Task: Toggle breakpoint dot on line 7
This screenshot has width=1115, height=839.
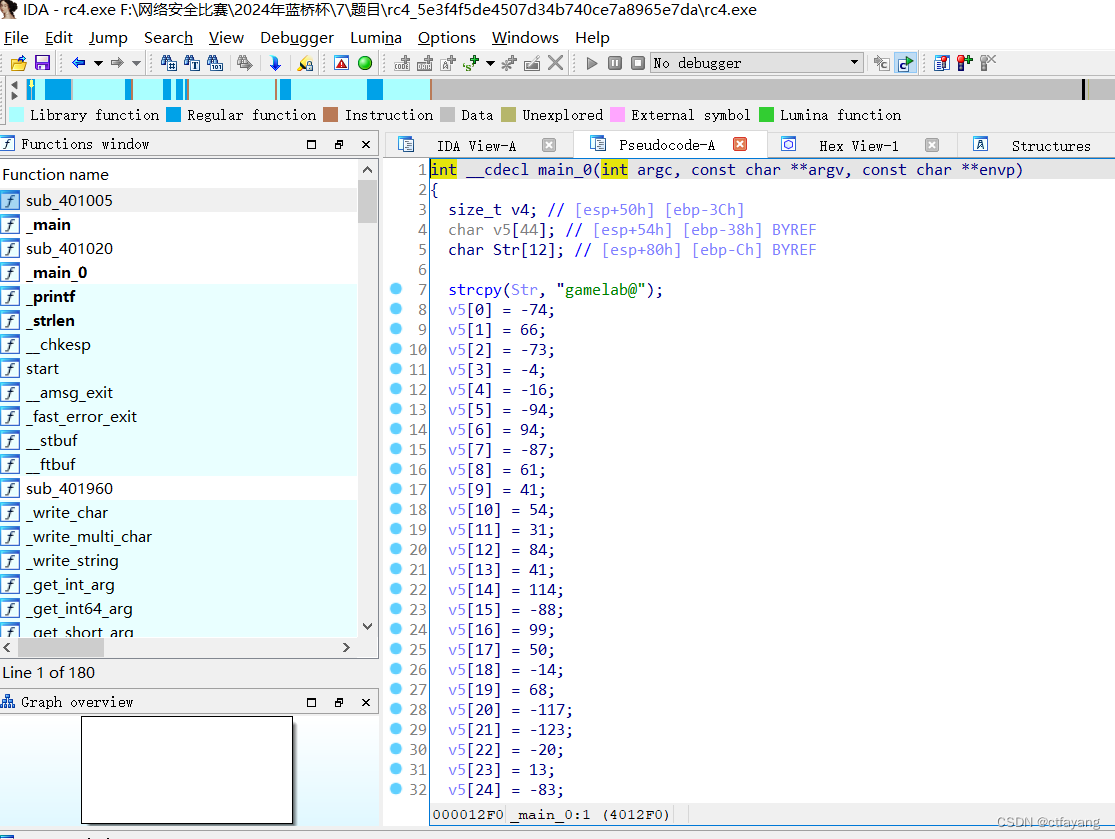Action: tap(396, 290)
